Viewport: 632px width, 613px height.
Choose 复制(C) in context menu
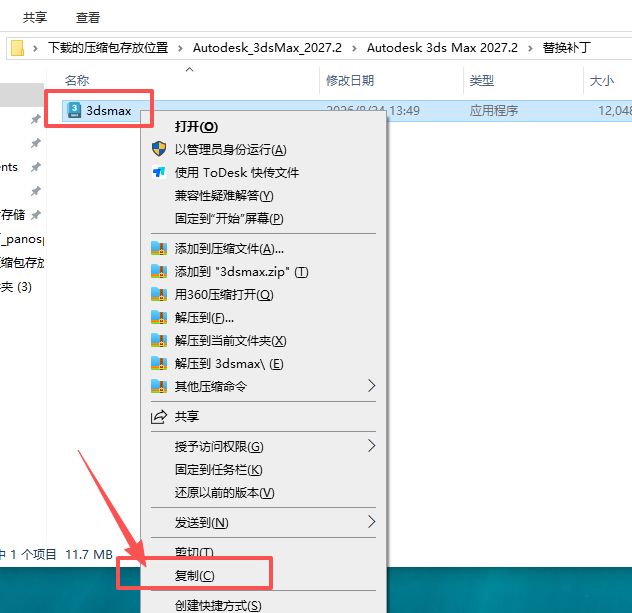point(263,576)
